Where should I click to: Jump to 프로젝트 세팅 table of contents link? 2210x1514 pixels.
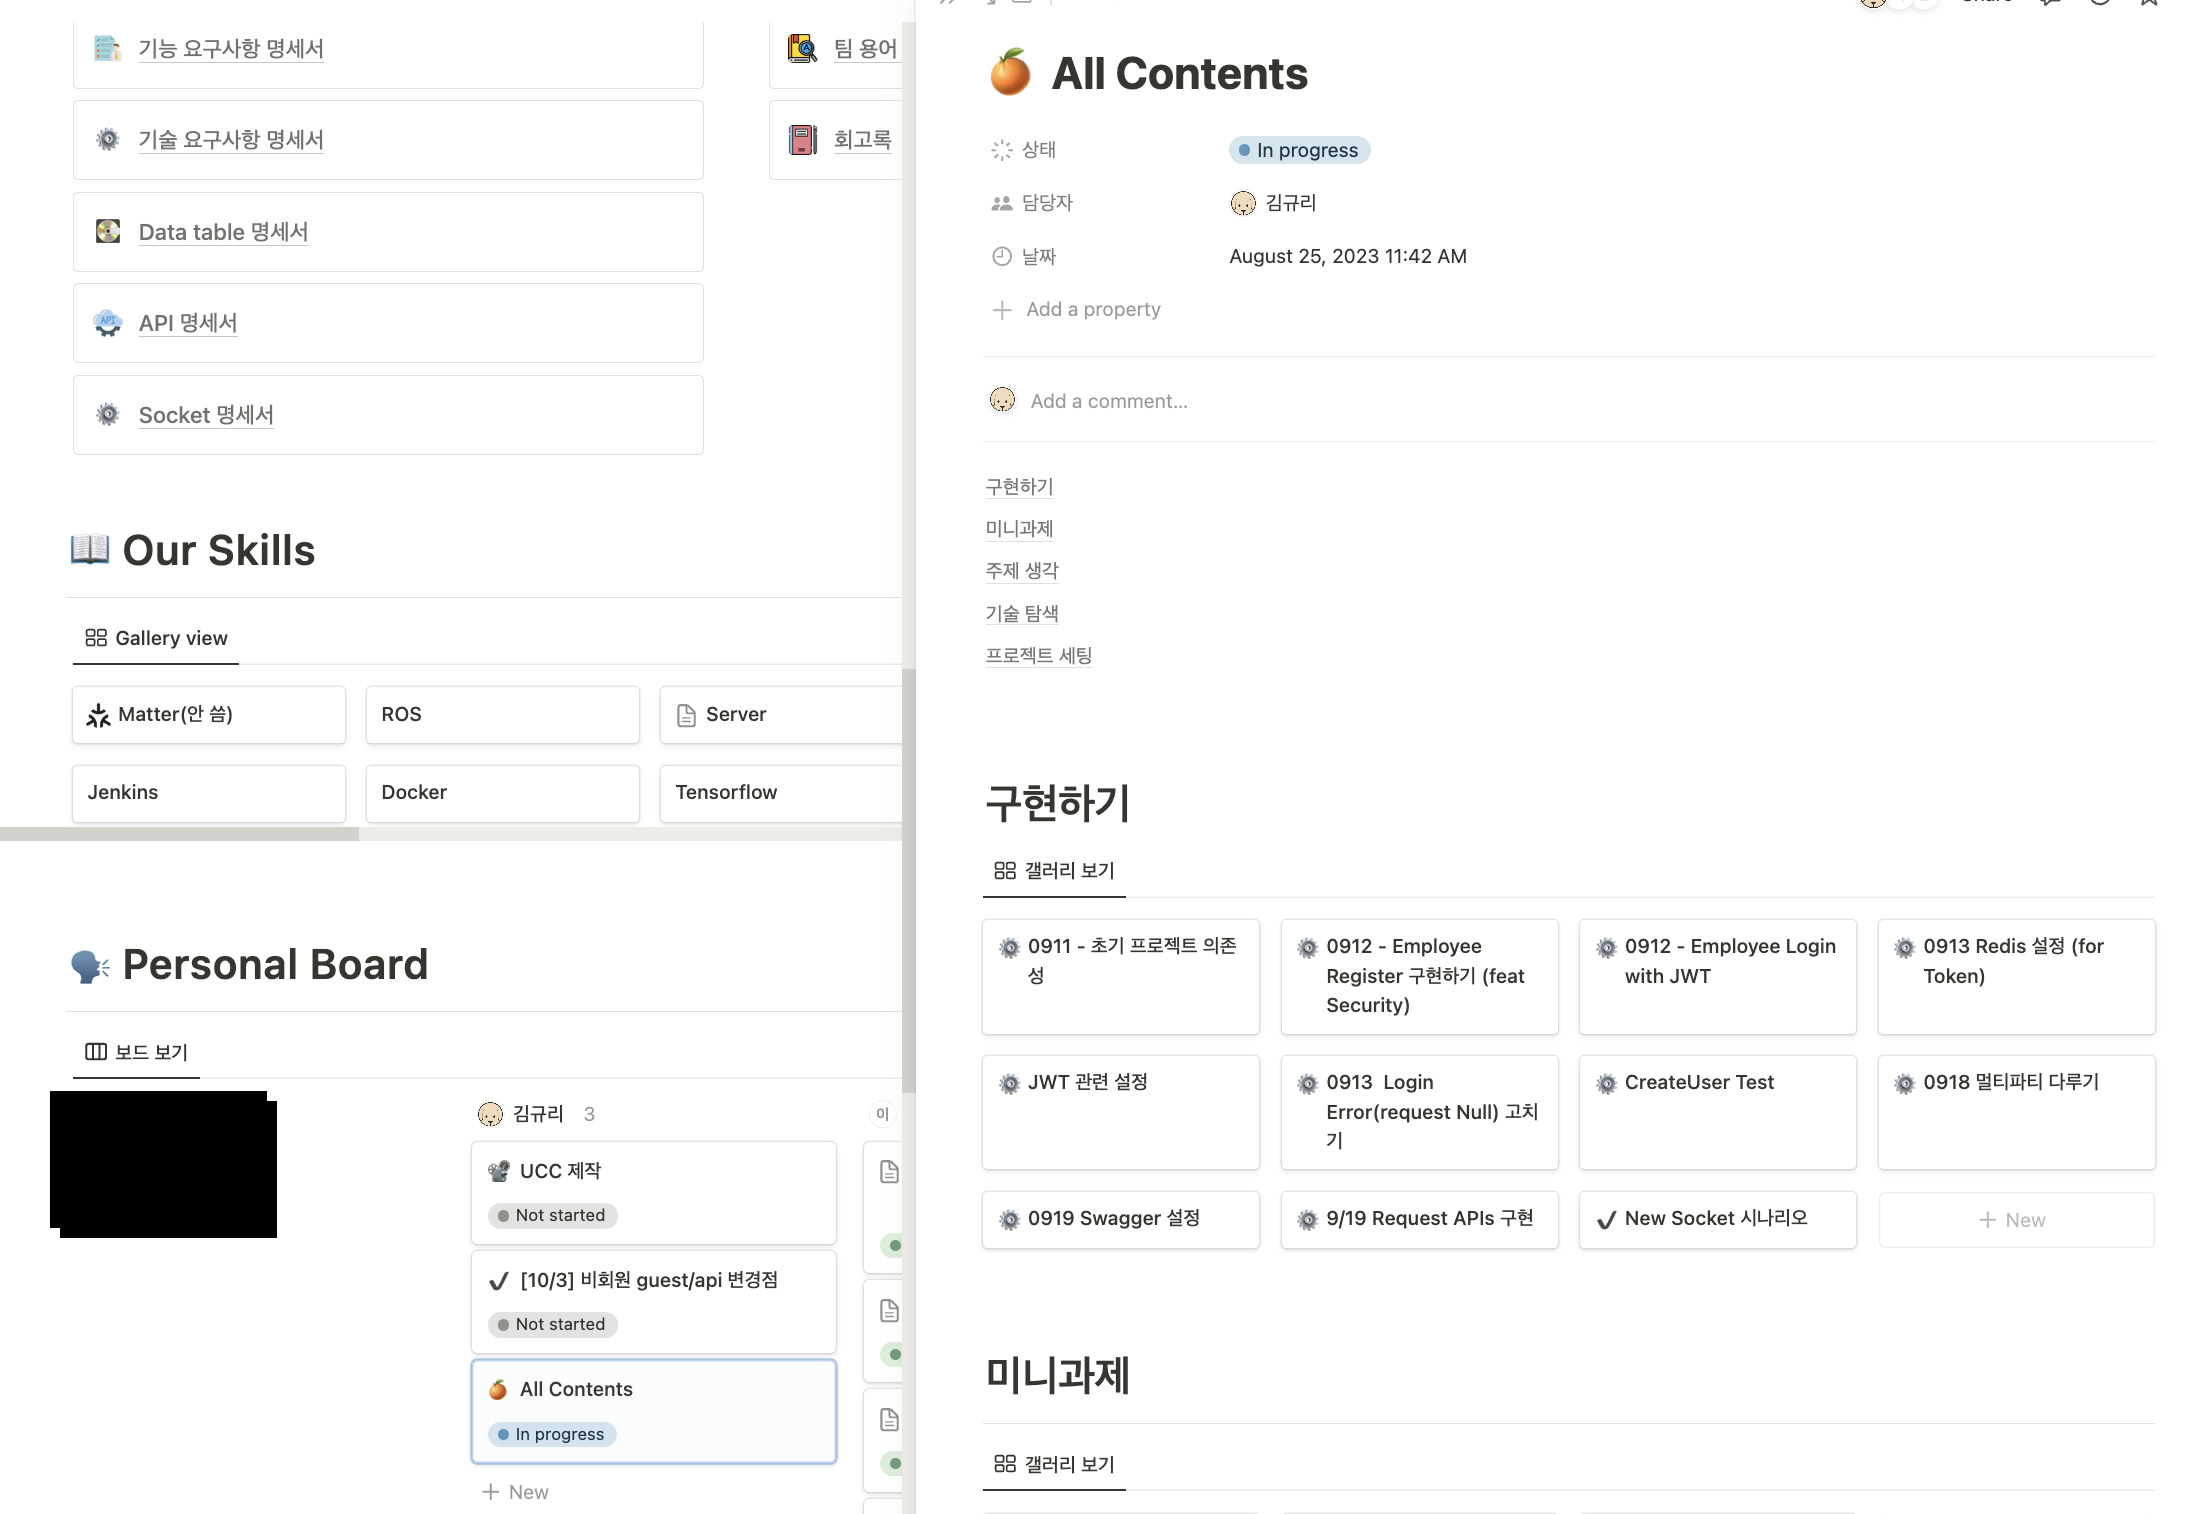1038,656
